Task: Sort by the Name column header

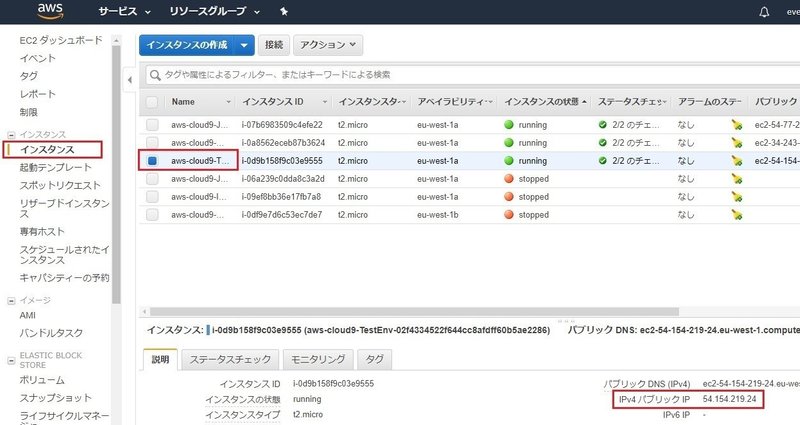Action: point(183,102)
